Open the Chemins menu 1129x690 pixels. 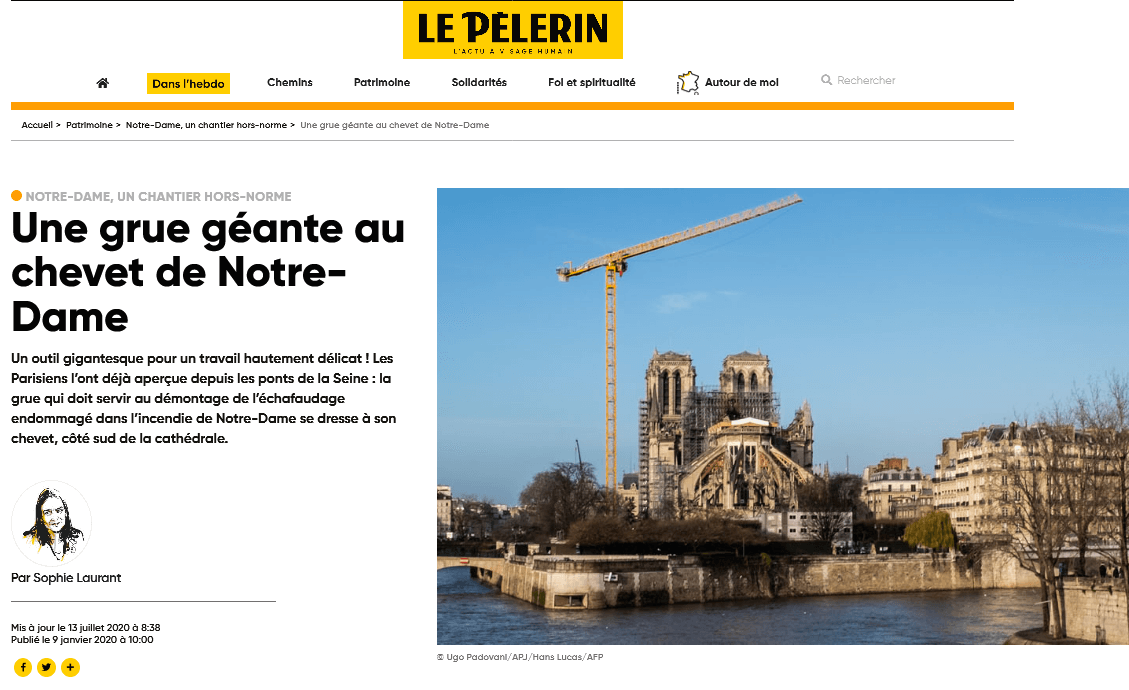(289, 82)
